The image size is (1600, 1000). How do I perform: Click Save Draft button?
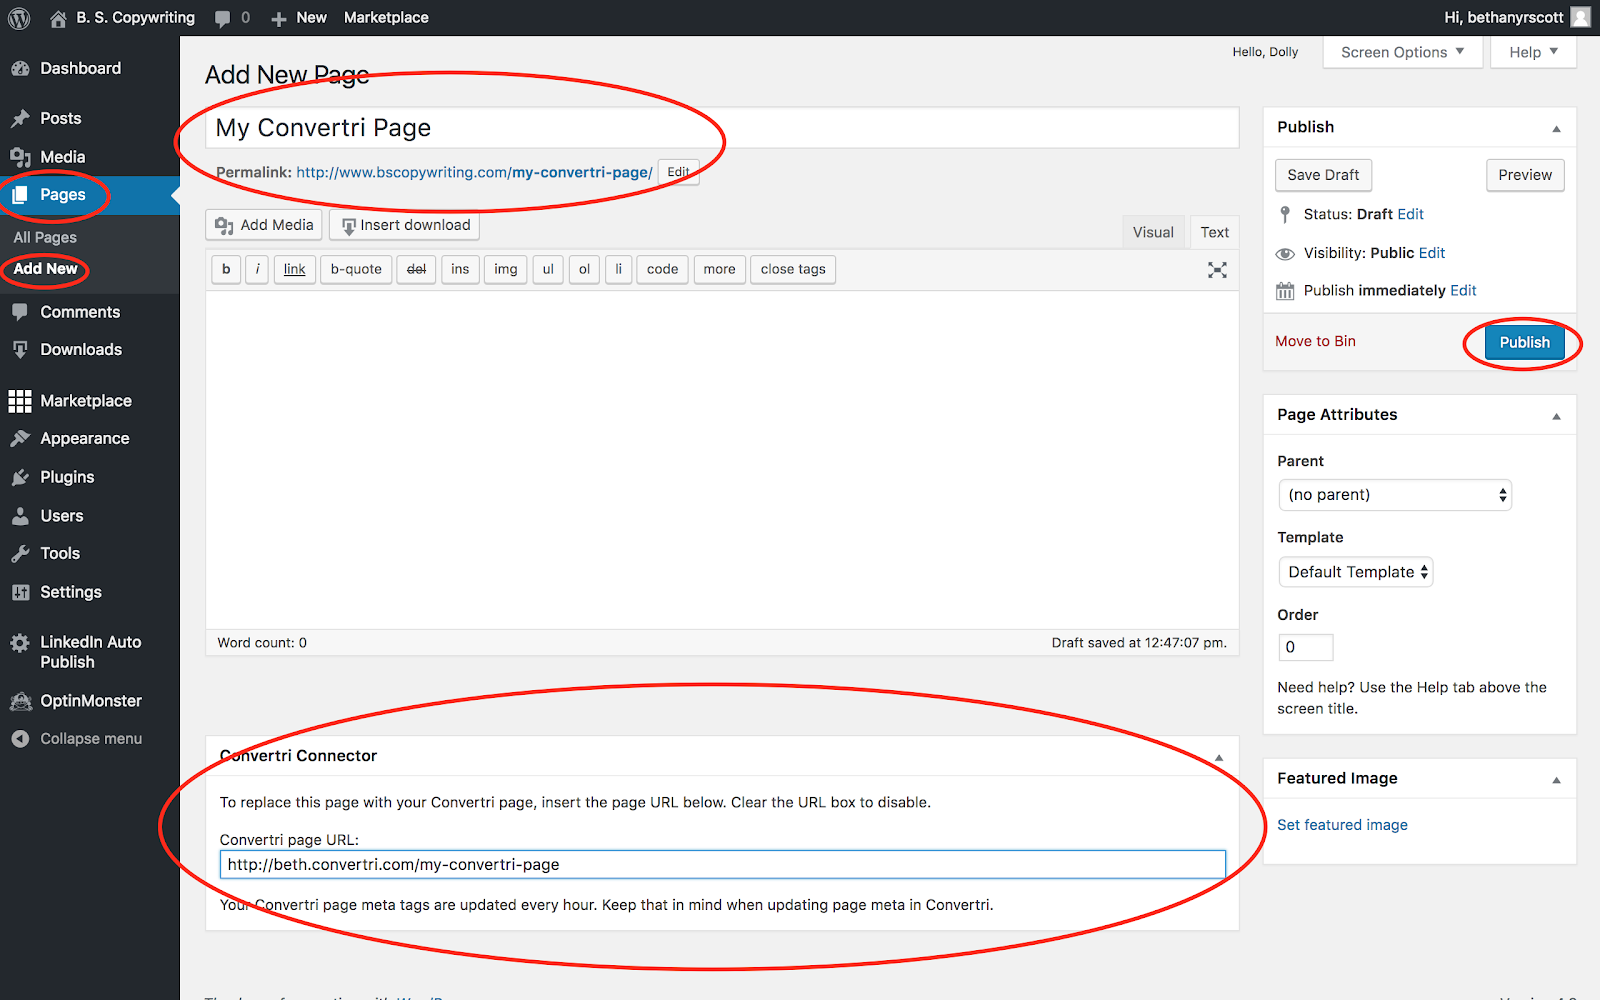click(1323, 175)
